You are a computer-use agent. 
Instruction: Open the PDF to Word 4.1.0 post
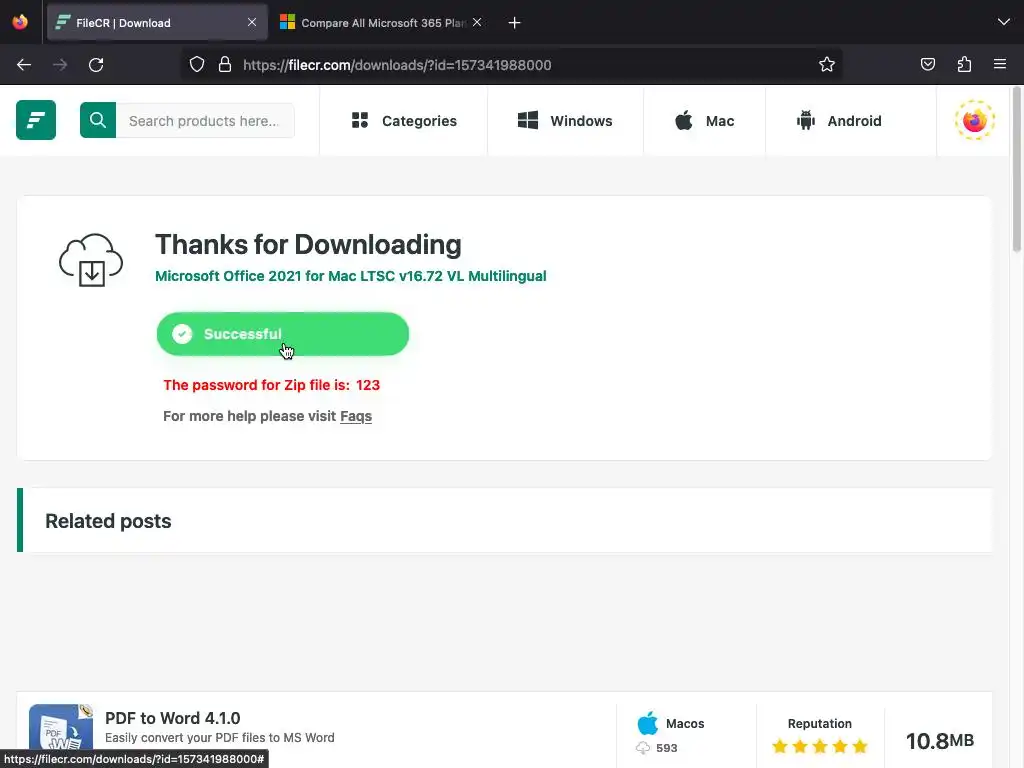[x=172, y=718]
